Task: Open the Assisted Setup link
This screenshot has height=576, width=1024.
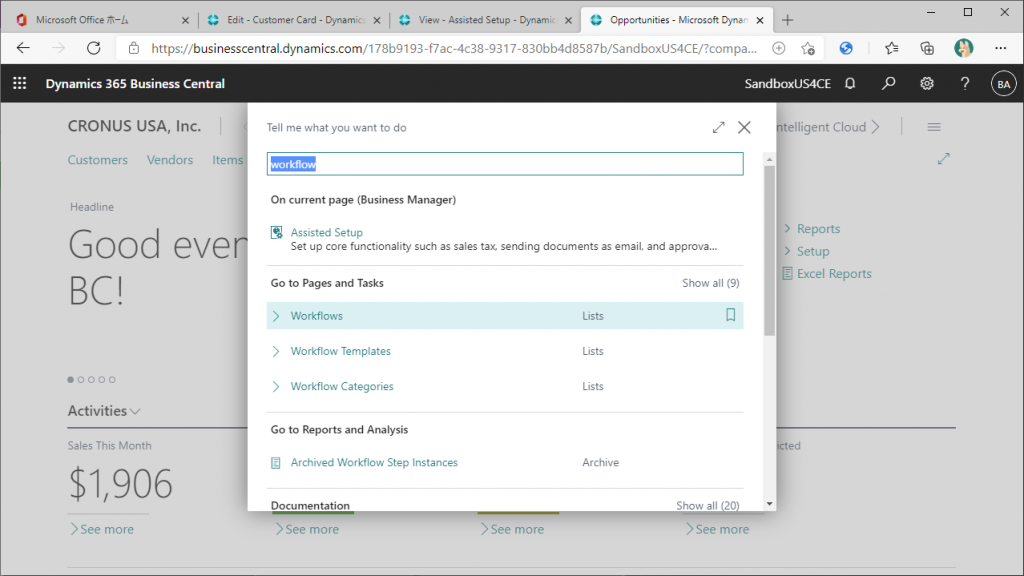Action: [327, 232]
